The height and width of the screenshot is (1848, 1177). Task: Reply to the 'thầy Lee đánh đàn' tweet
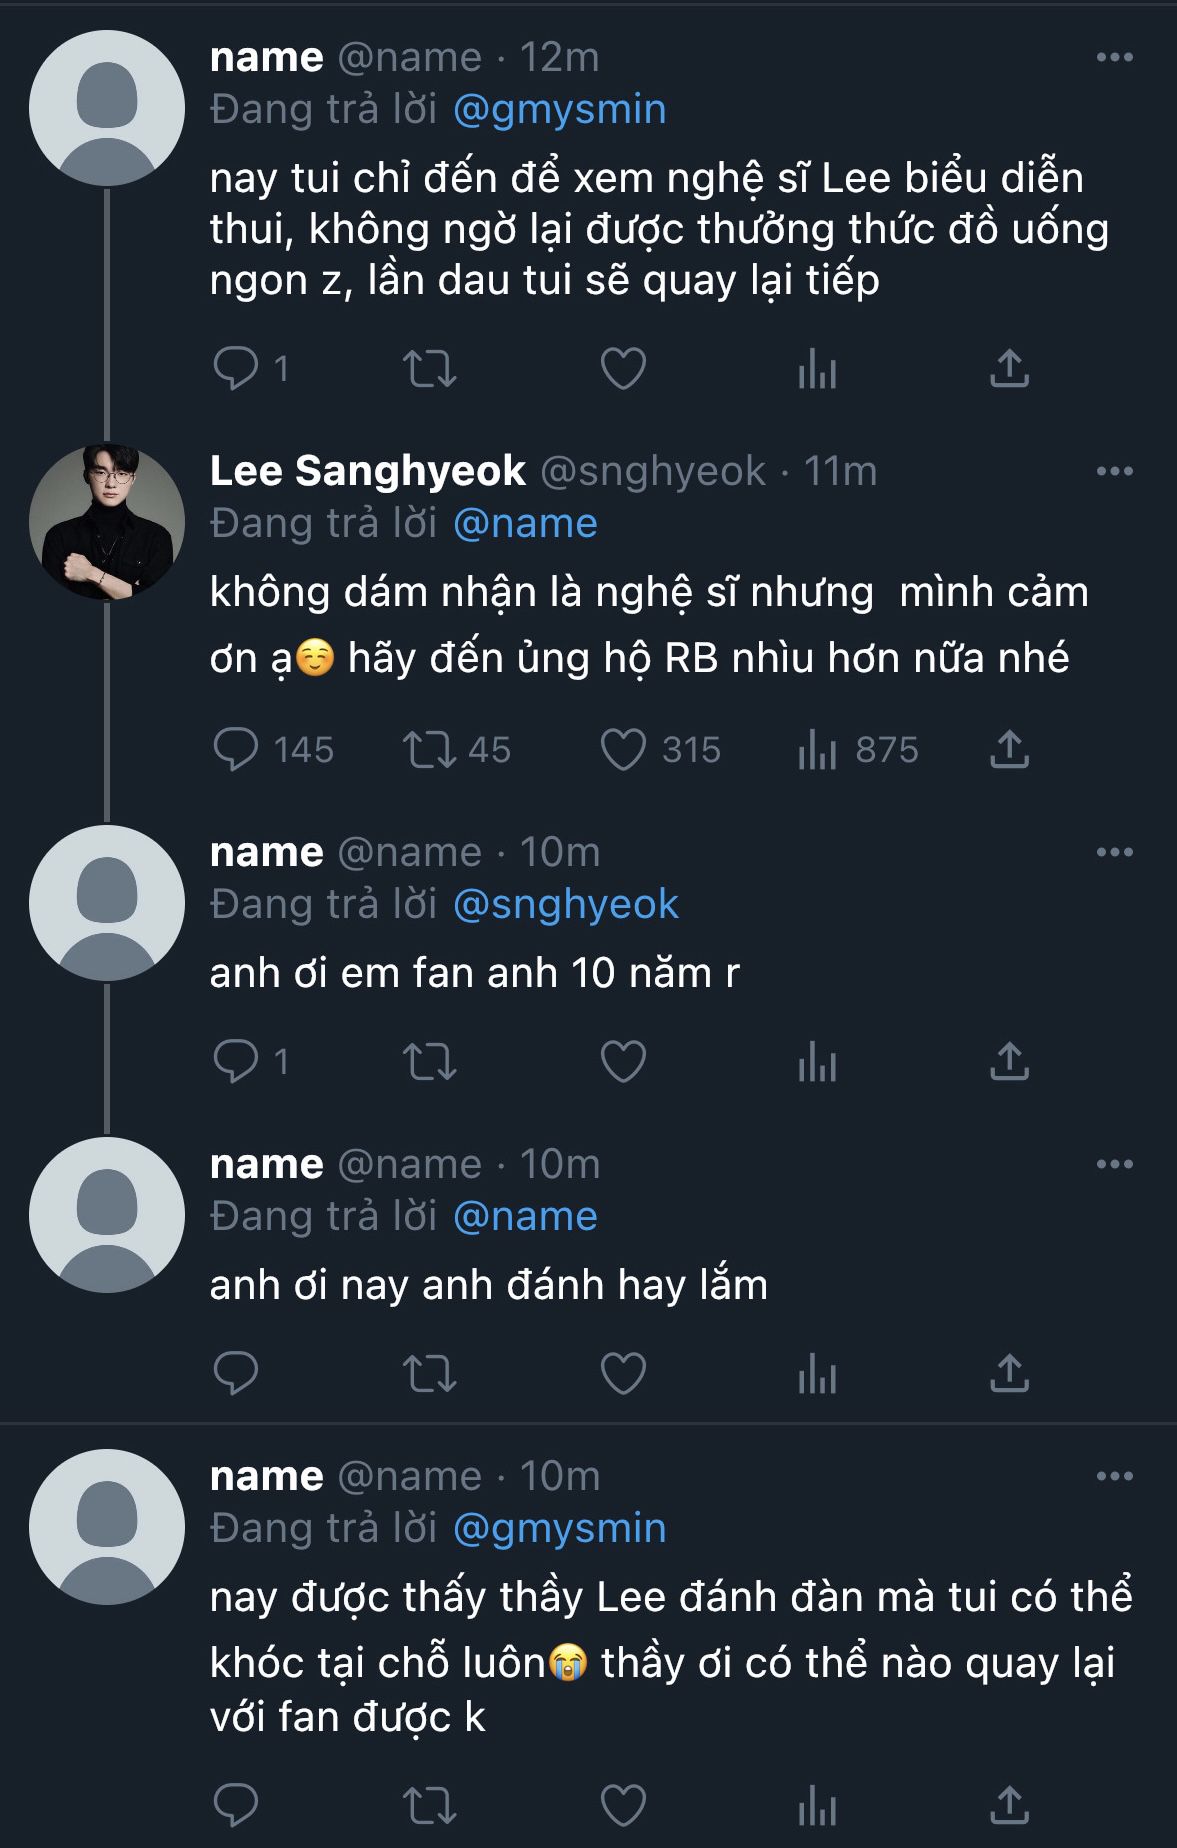tap(236, 1805)
